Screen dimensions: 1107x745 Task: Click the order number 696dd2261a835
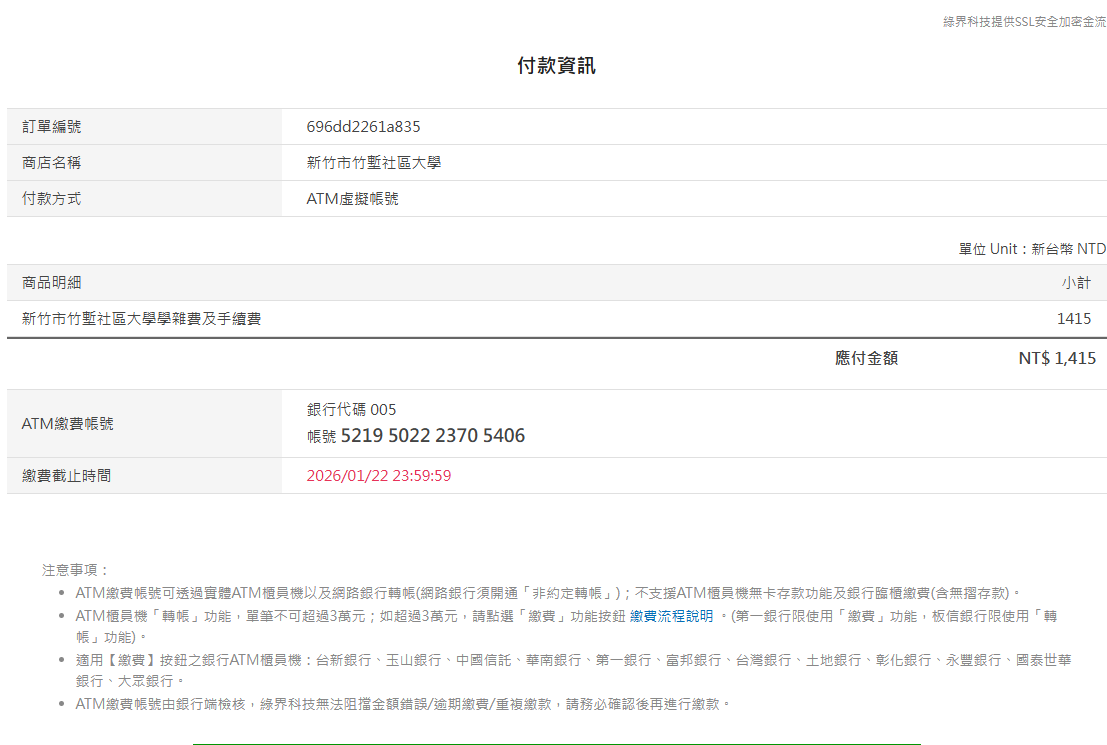coord(363,127)
